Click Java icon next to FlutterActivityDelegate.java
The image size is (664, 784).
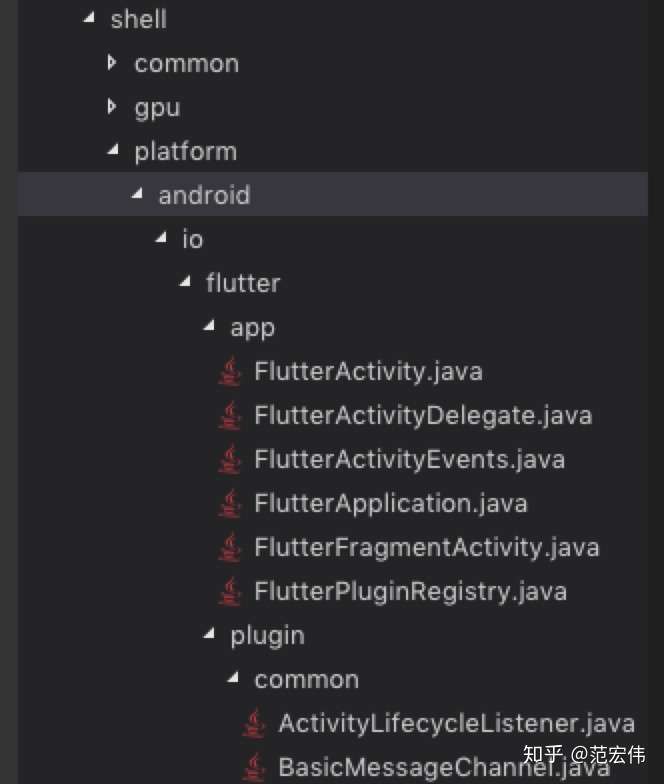(x=231, y=416)
